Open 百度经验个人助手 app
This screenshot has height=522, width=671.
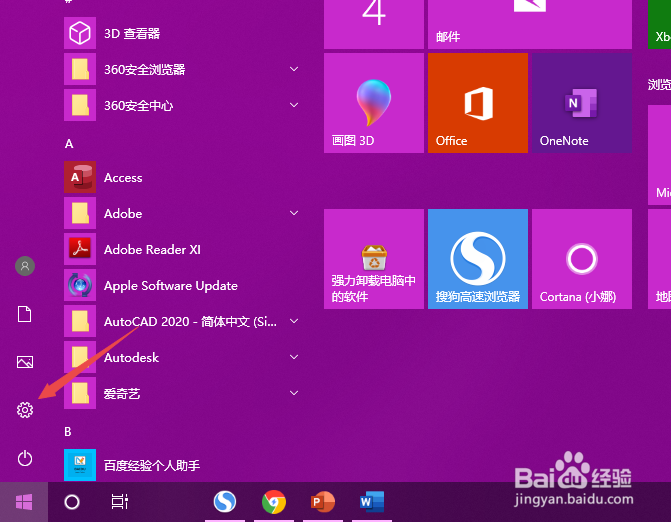pyautogui.click(x=182, y=465)
